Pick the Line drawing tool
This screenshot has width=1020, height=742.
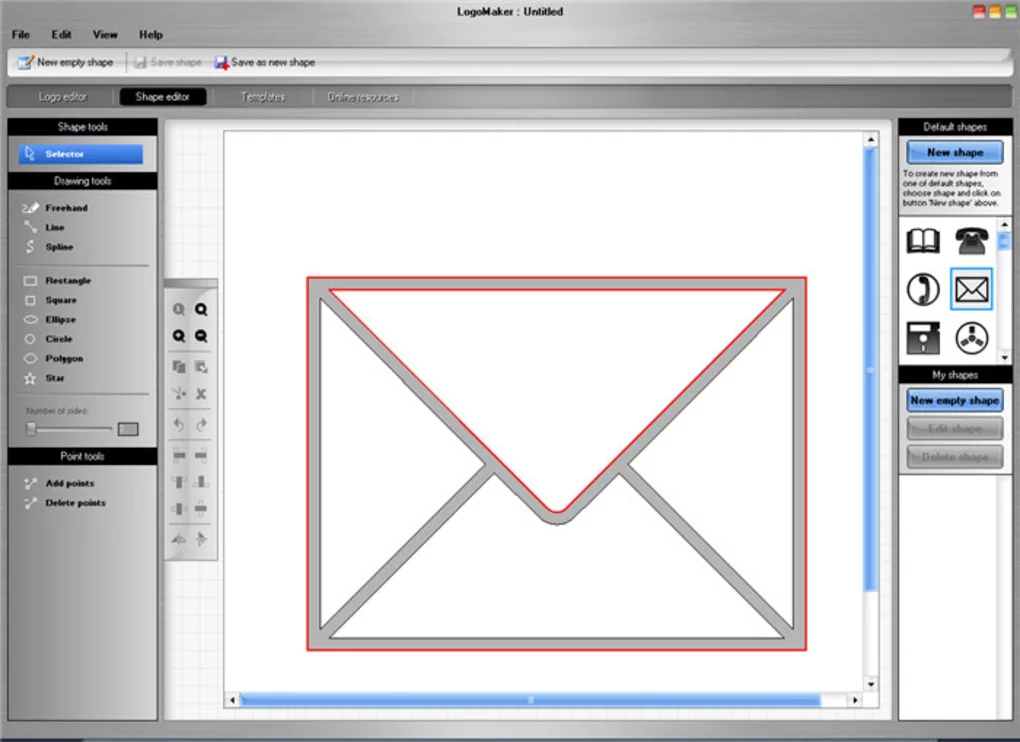coord(44,228)
